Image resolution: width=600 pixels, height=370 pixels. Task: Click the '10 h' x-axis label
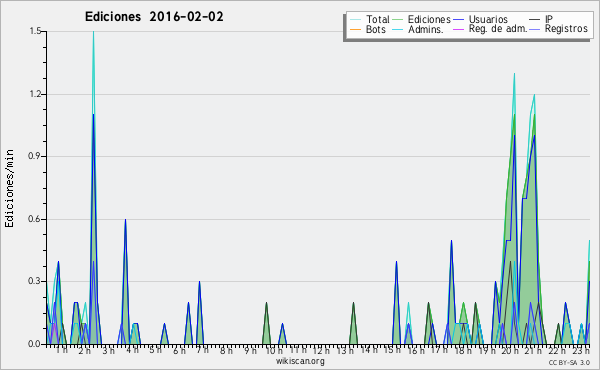pyautogui.click(x=274, y=350)
